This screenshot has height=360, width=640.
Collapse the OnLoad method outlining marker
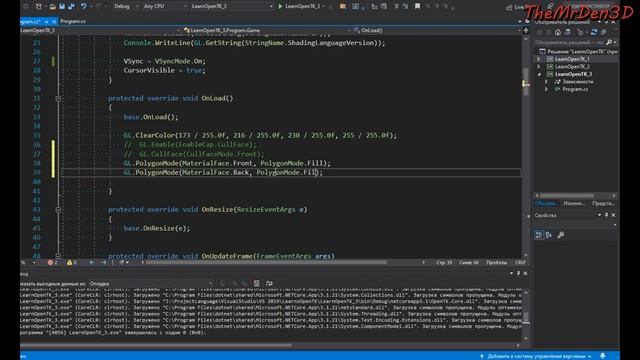(58, 98)
